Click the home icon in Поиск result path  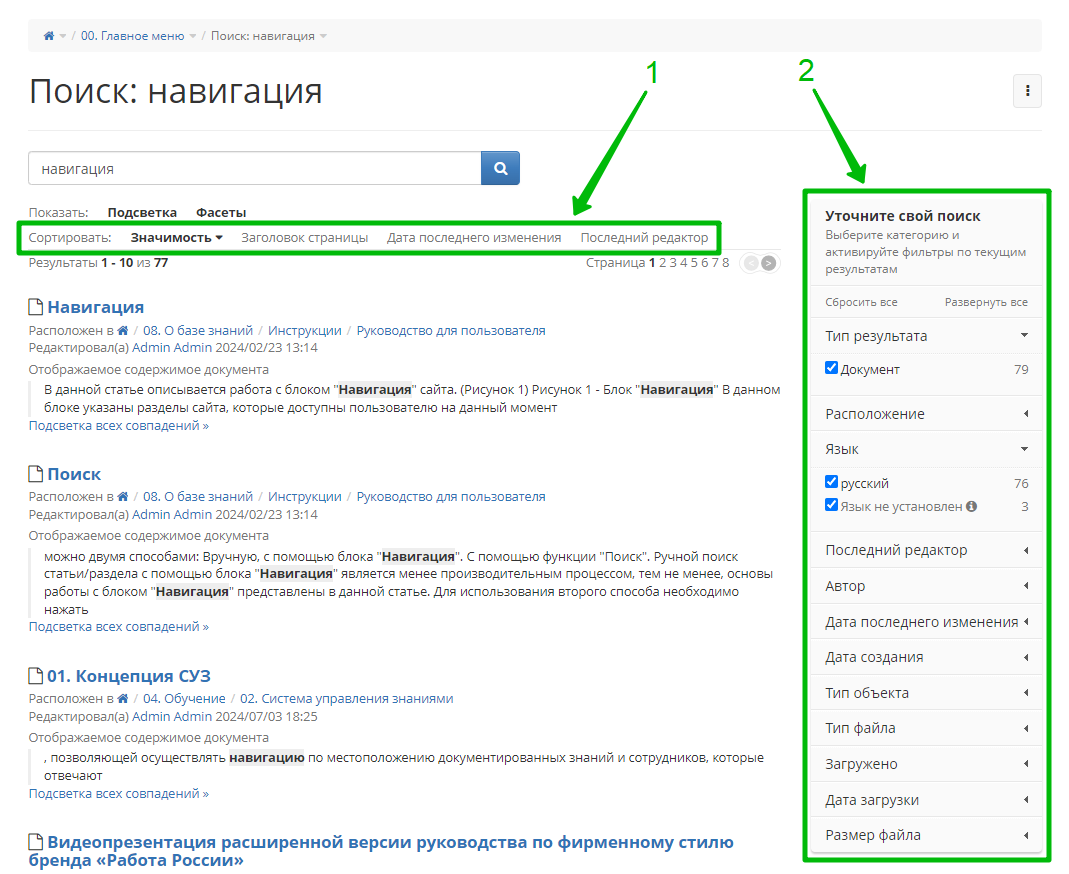(123, 497)
